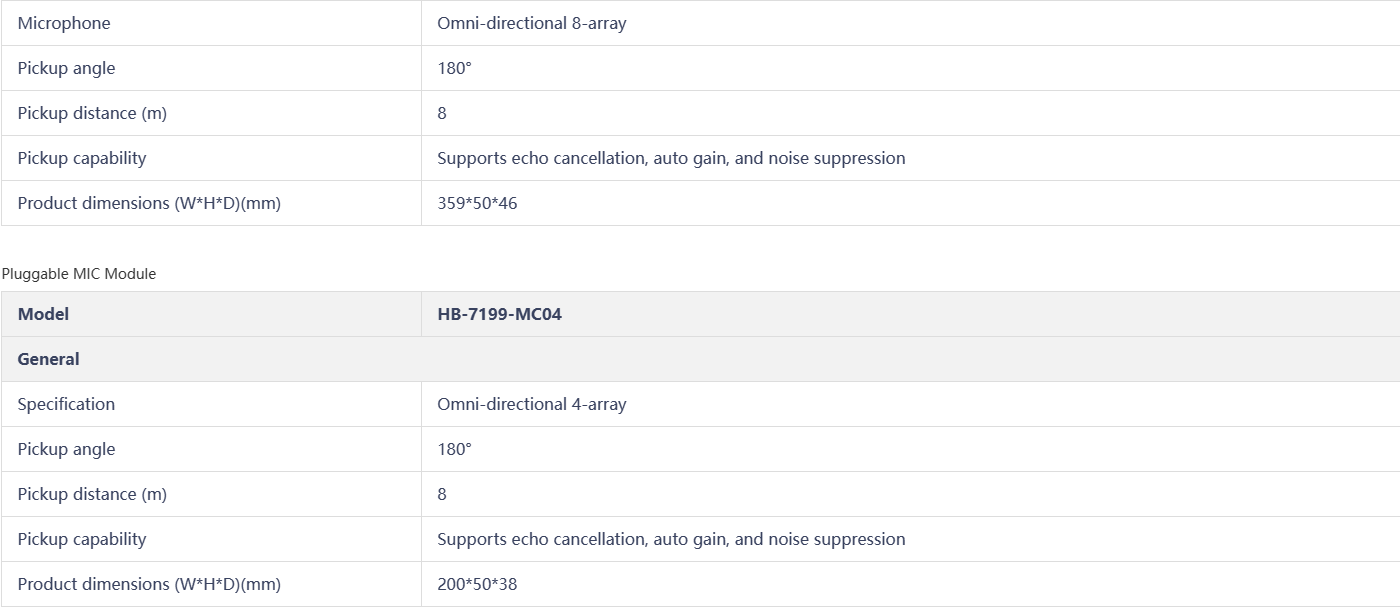Viewport: 1400px width, 610px height.
Task: Click the upper Pickup capability label
Action: (82, 158)
